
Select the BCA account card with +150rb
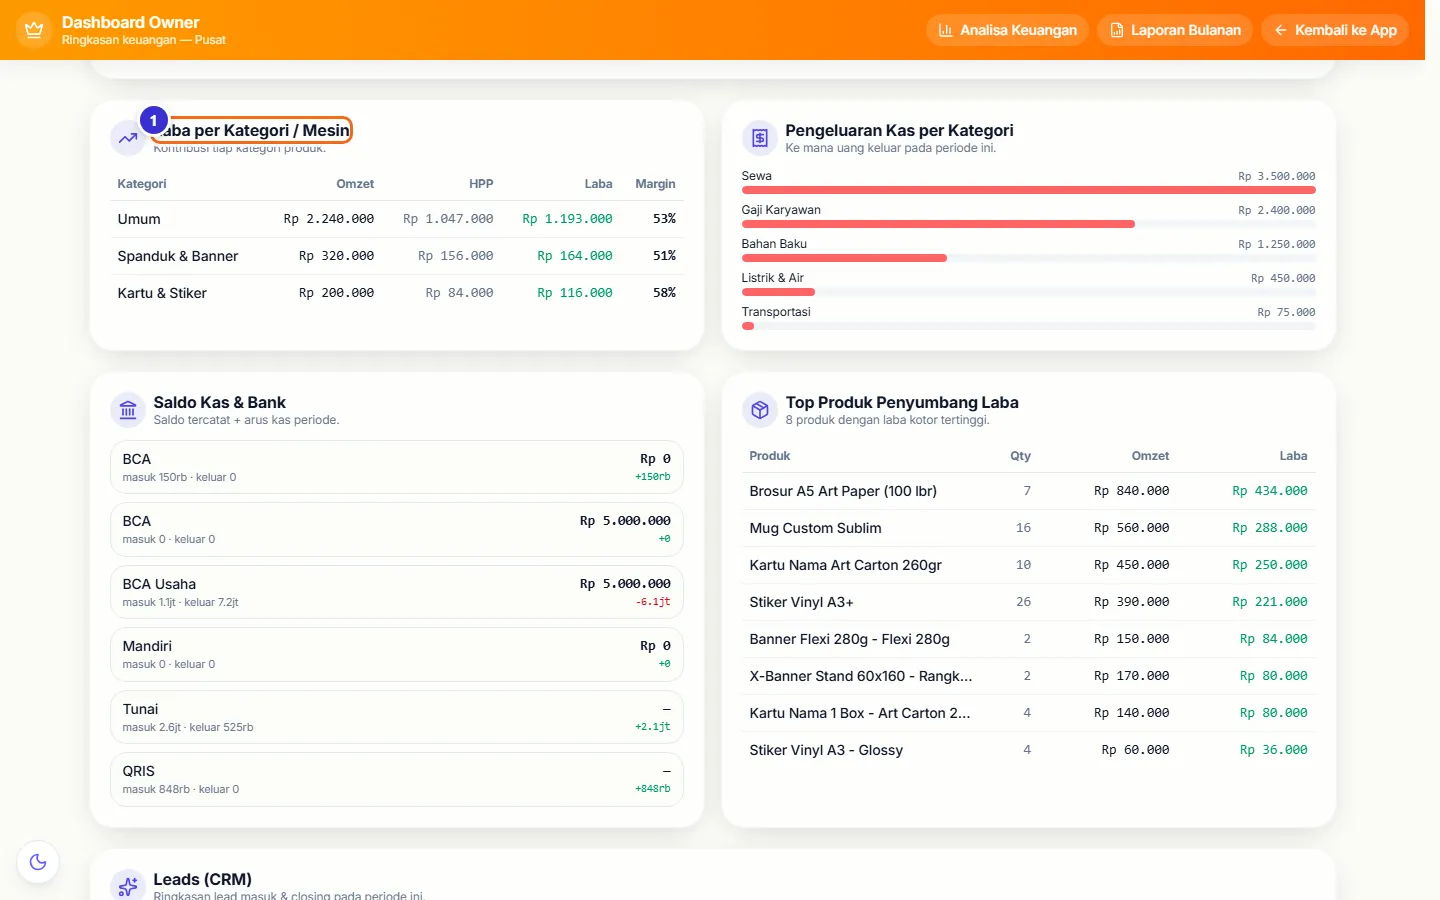397,467
